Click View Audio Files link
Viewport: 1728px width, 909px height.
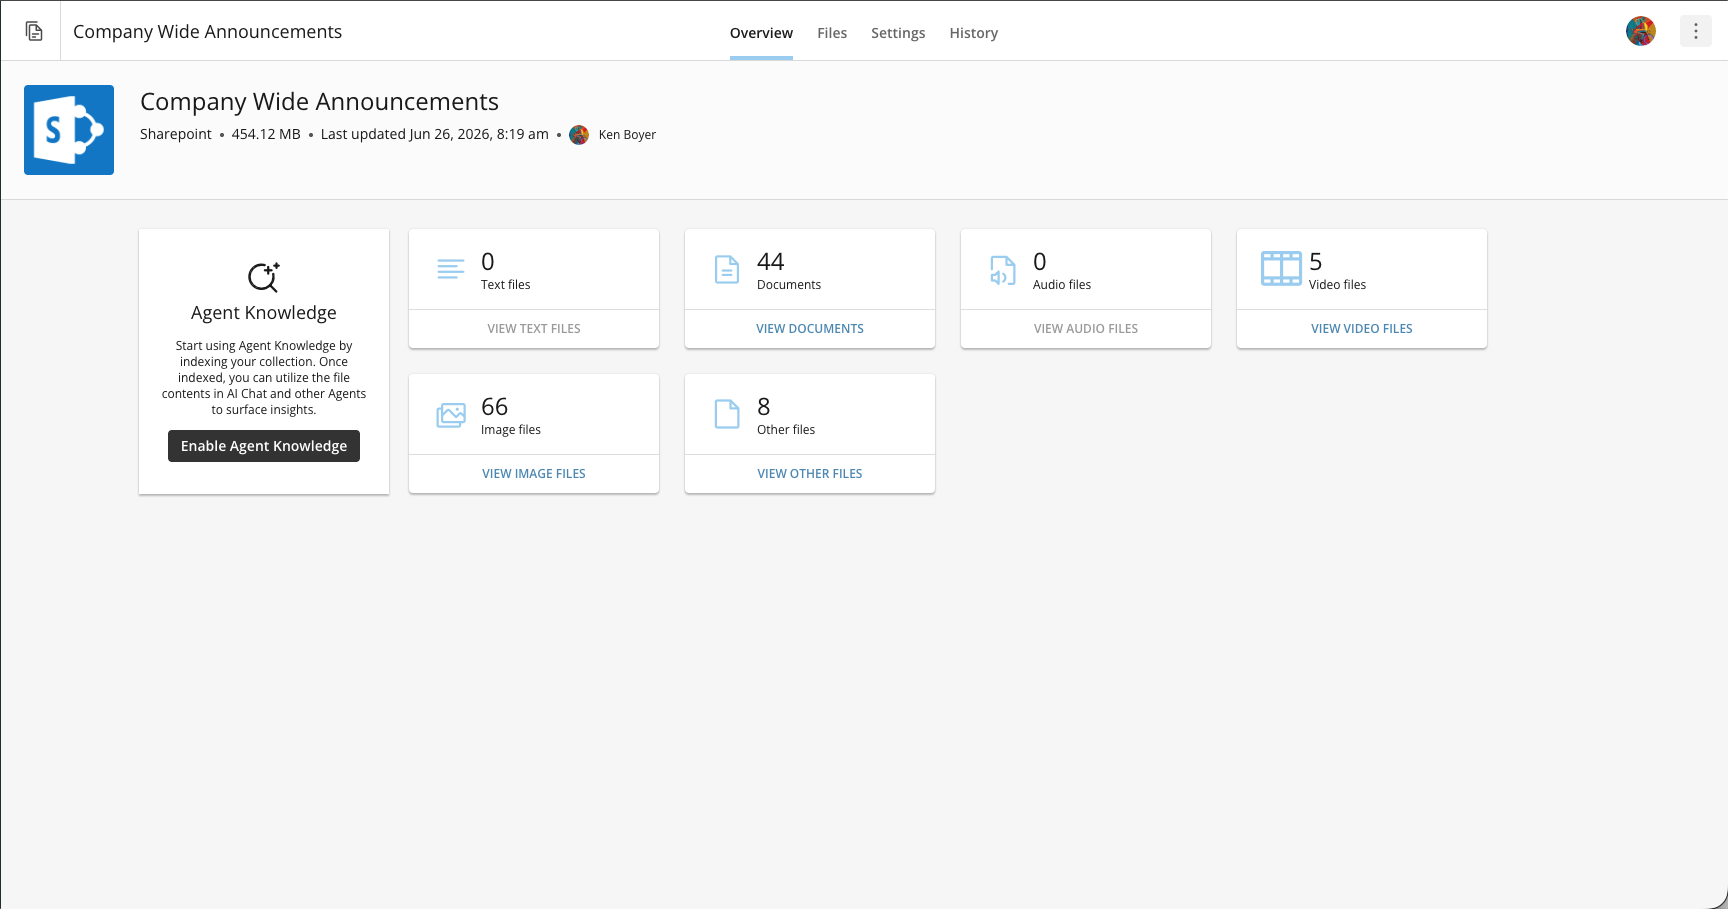(x=1086, y=329)
